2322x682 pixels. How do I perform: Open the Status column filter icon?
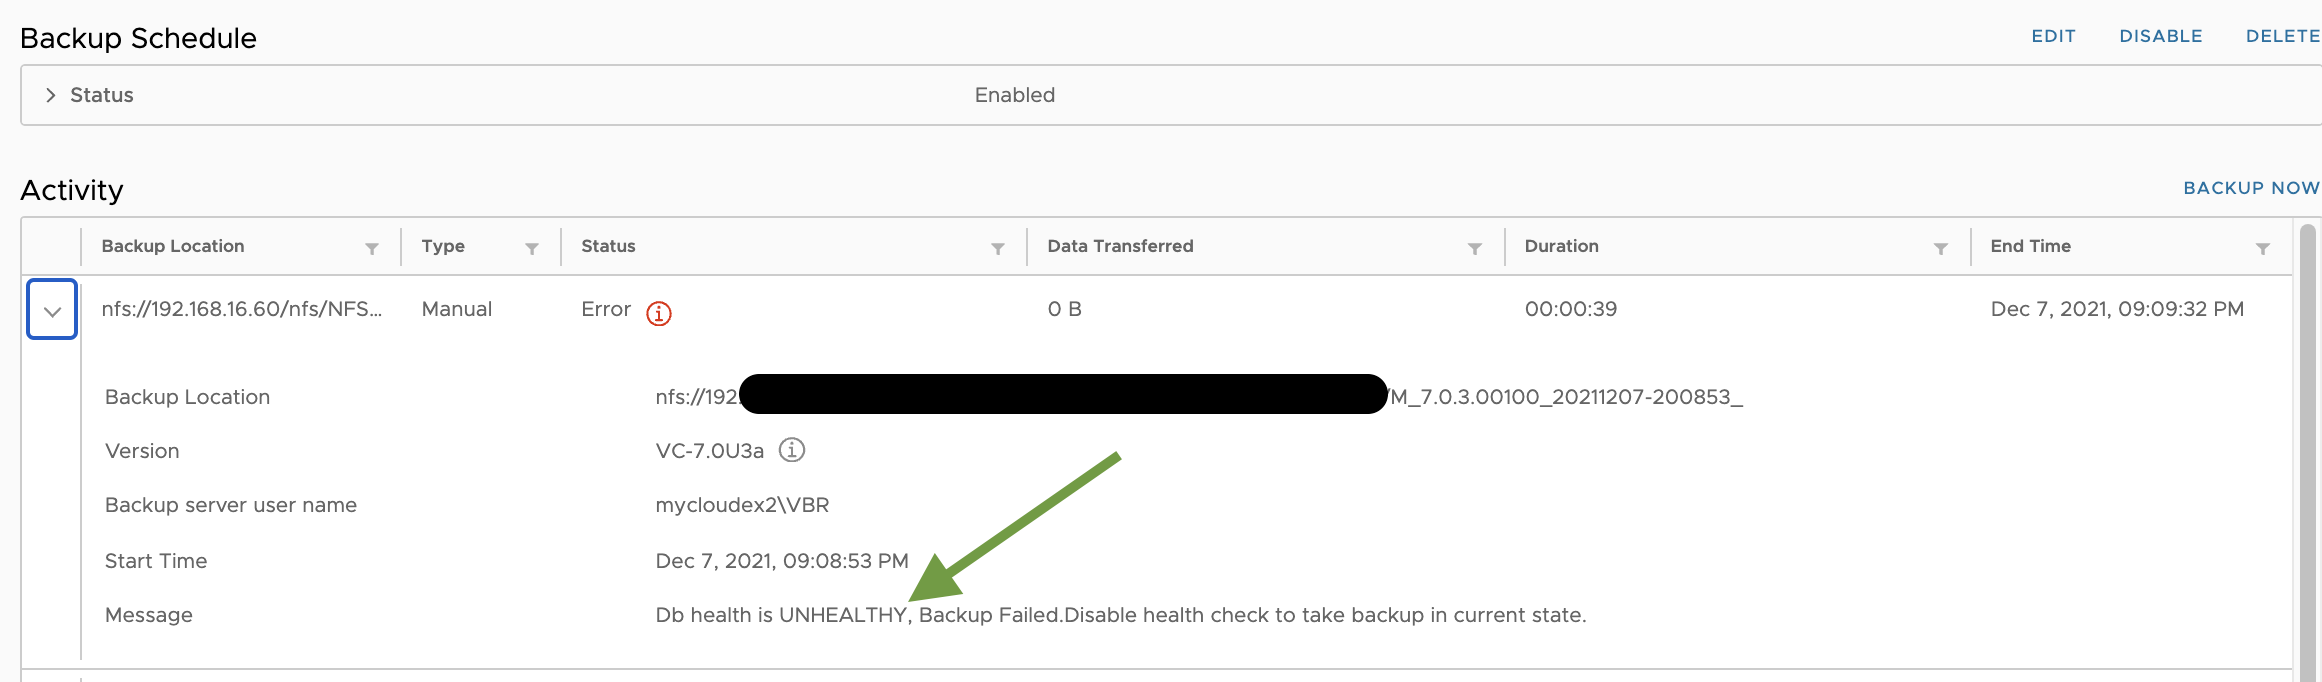998,248
